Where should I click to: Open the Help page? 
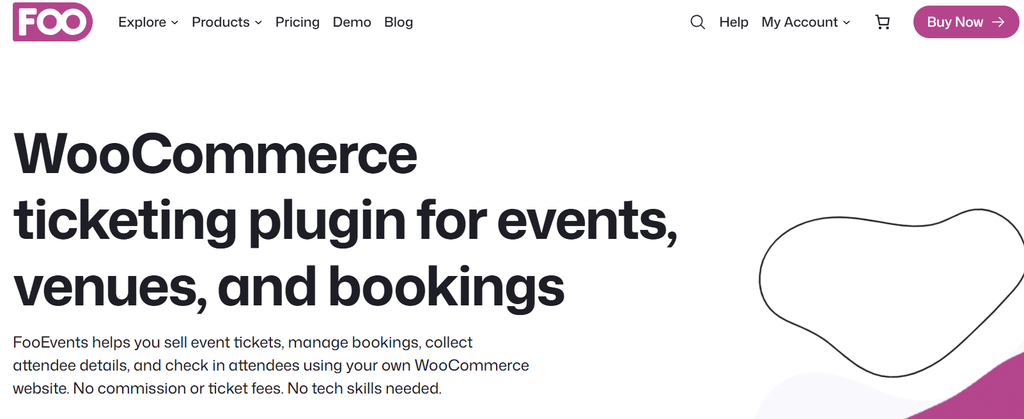tap(733, 22)
